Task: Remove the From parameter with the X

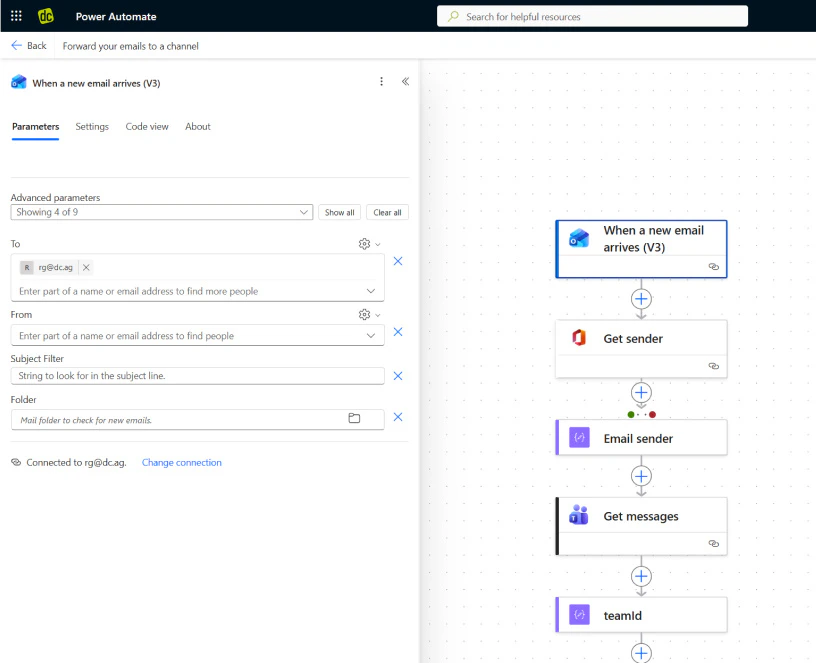Action: pos(398,332)
